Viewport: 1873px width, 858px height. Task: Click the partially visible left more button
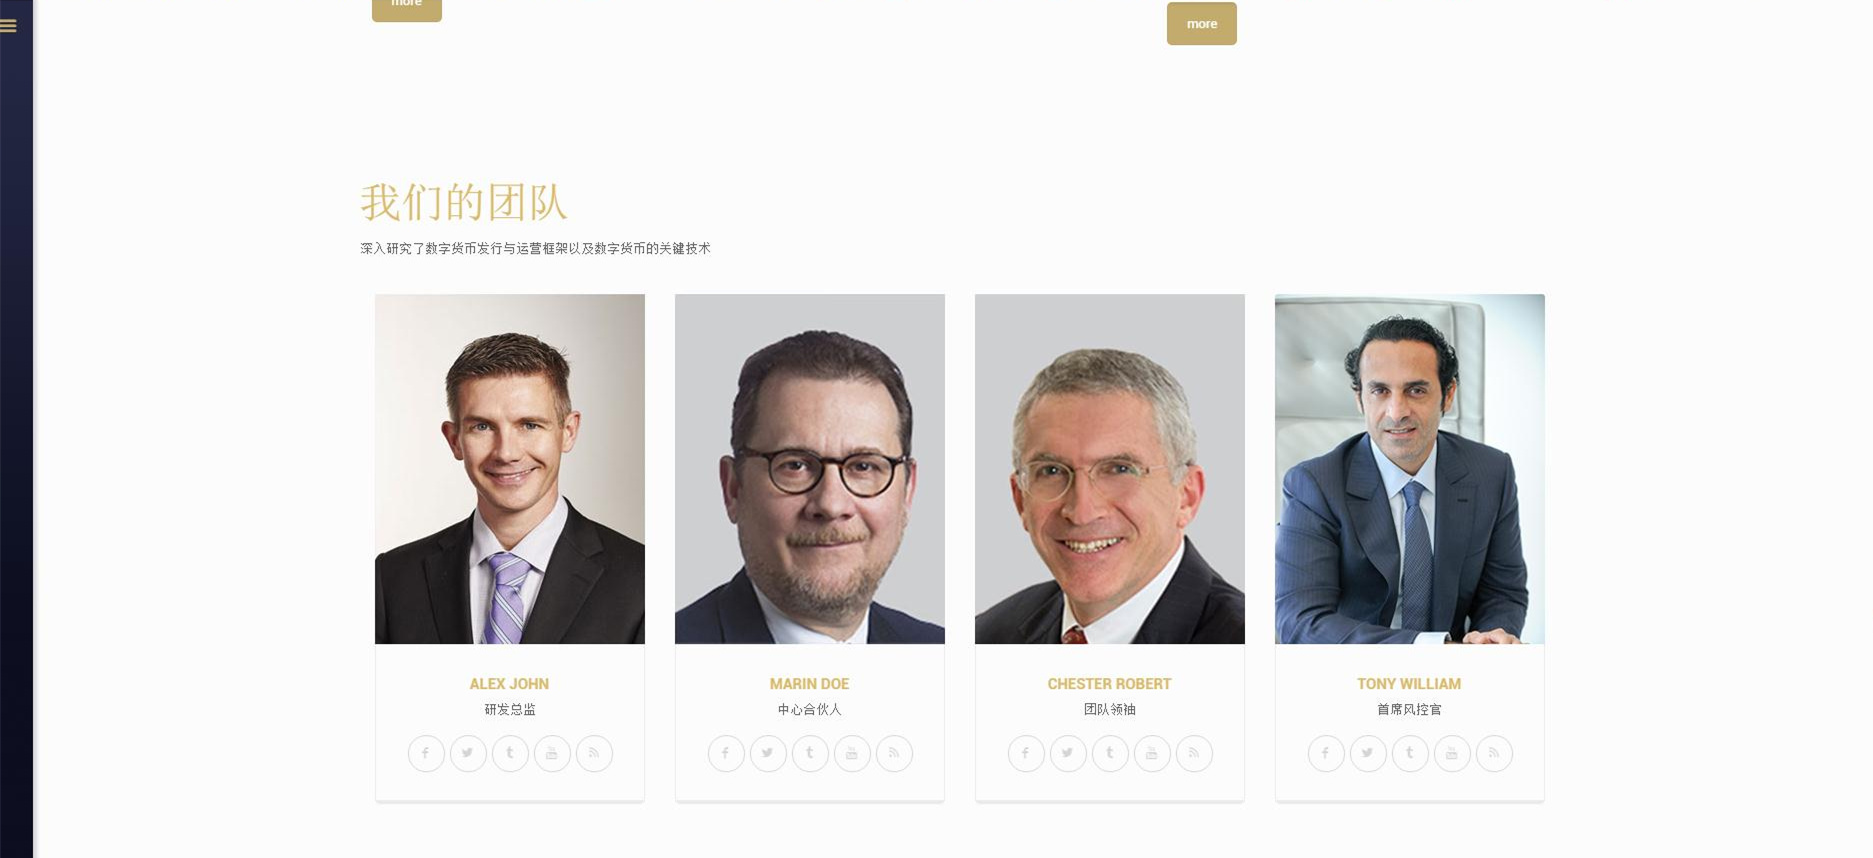pyautogui.click(x=407, y=9)
